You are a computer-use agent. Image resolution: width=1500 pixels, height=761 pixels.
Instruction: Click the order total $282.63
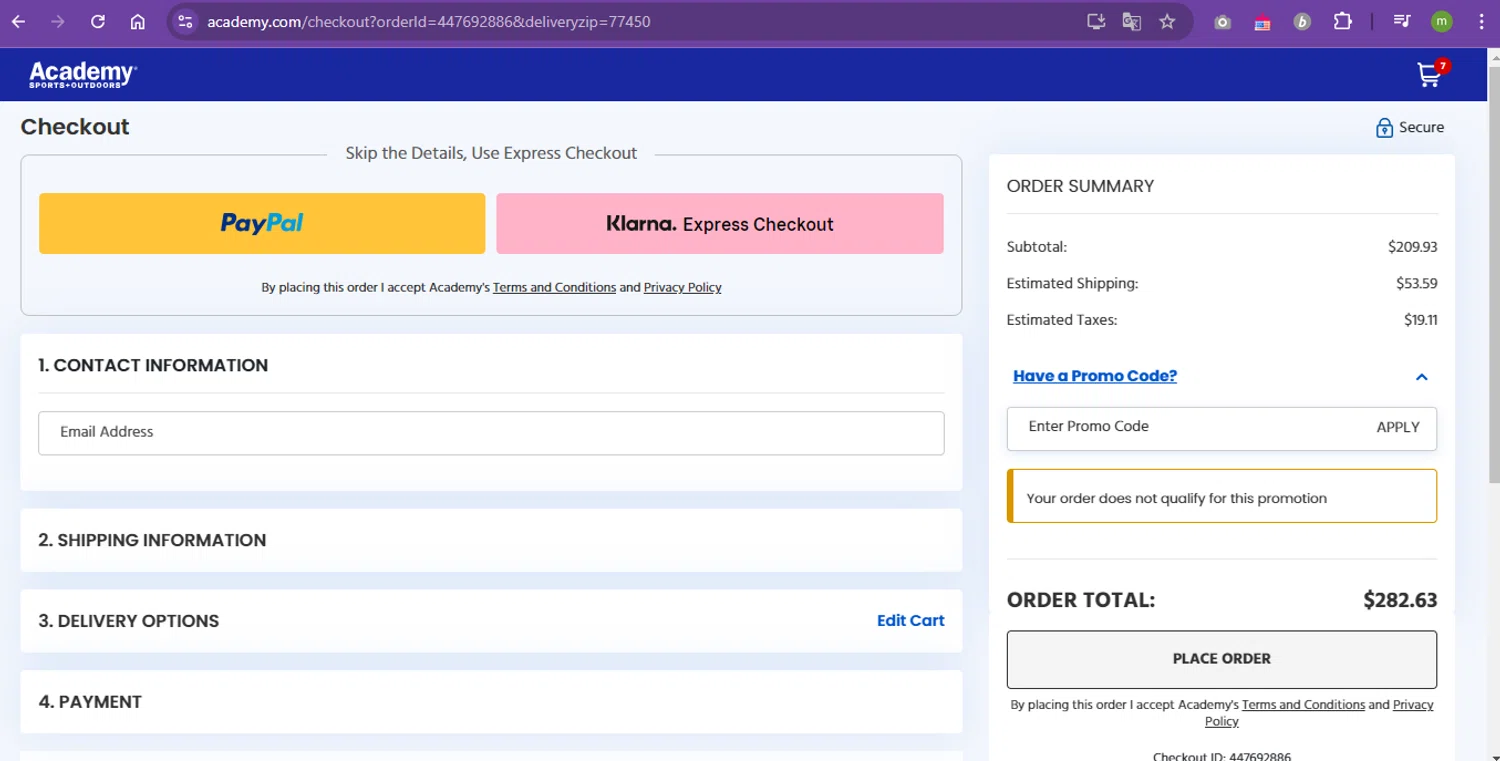pos(1400,600)
